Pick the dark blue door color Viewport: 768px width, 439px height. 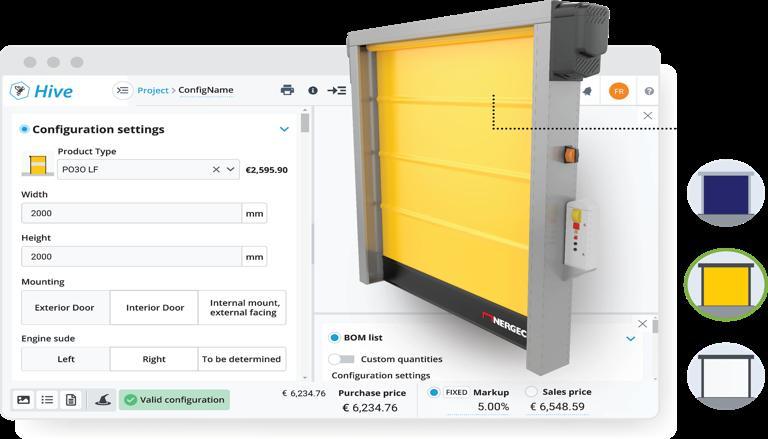pyautogui.click(x=725, y=193)
